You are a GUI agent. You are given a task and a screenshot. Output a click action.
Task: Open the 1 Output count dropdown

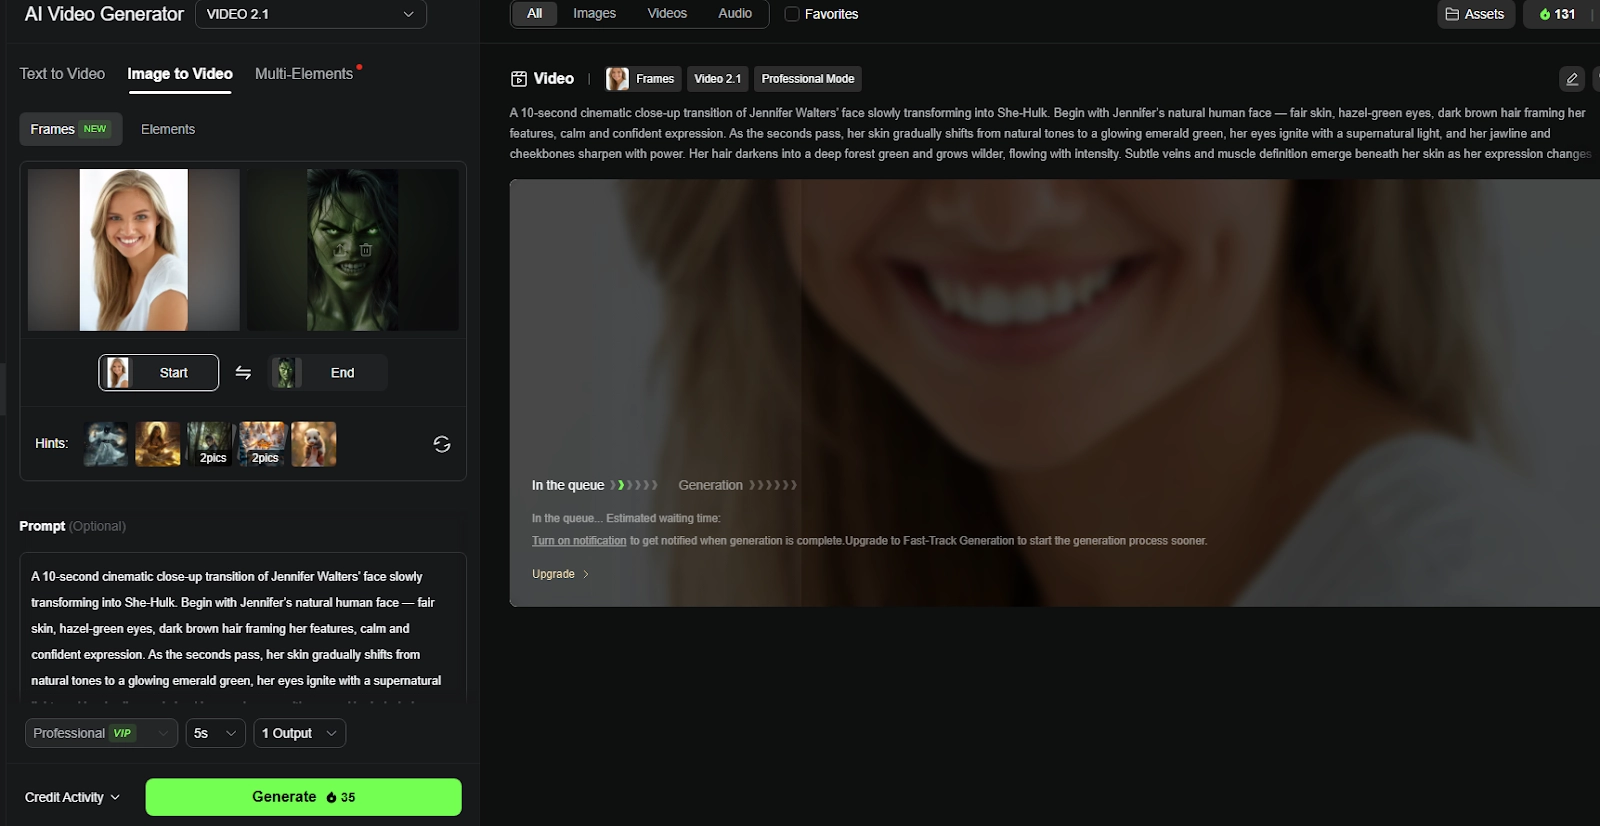[299, 733]
